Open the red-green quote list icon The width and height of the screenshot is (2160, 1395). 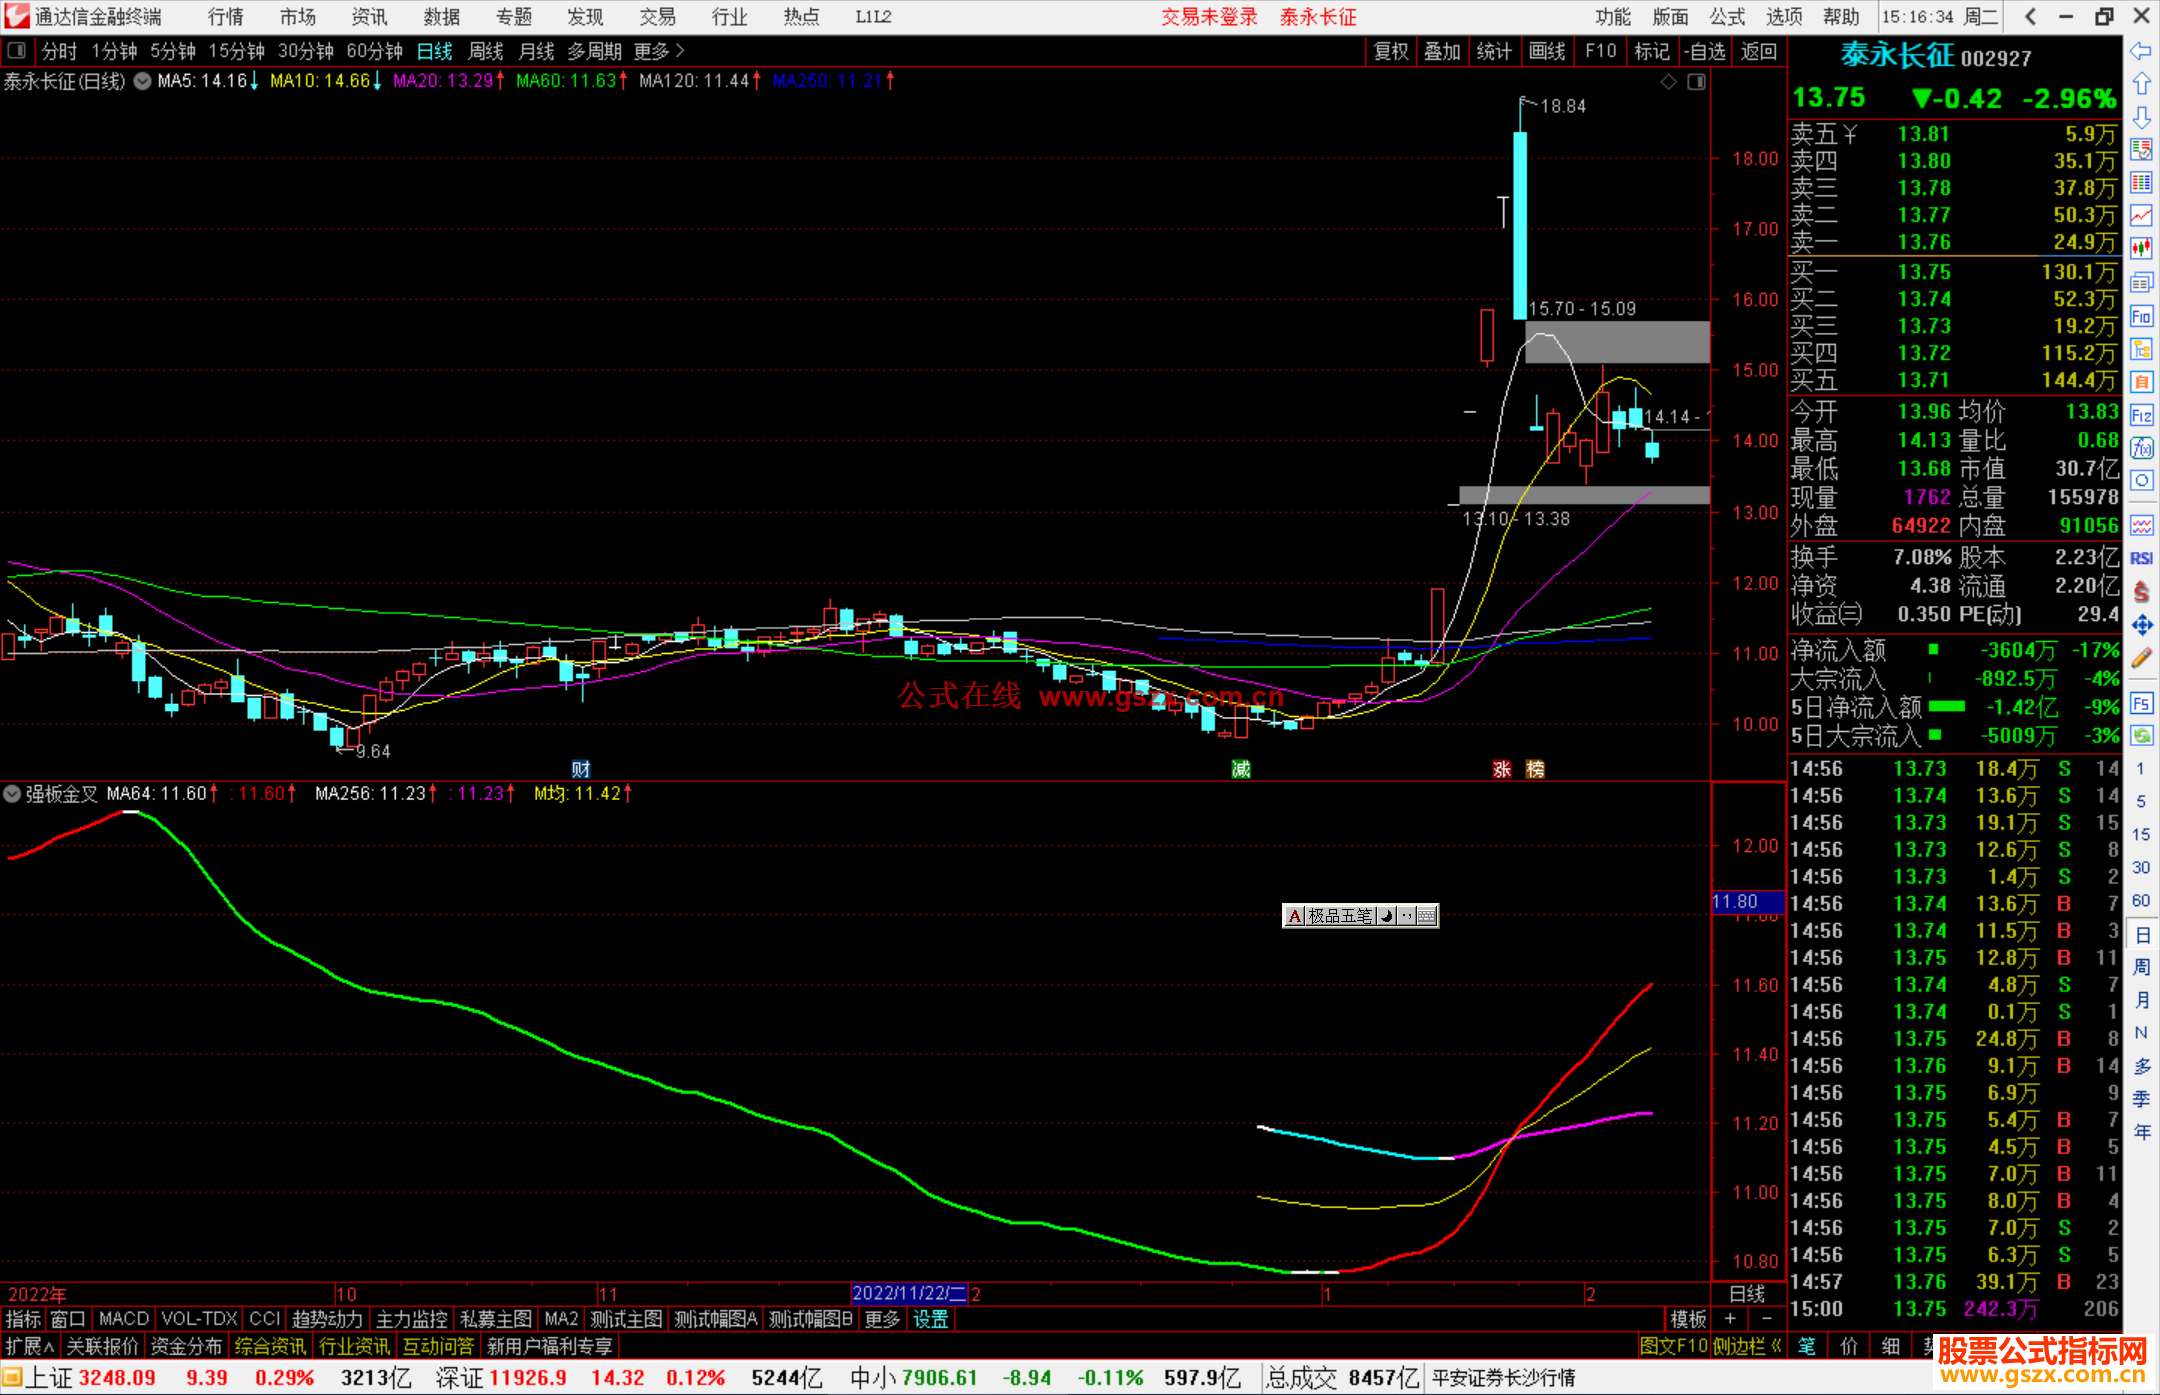2141,150
